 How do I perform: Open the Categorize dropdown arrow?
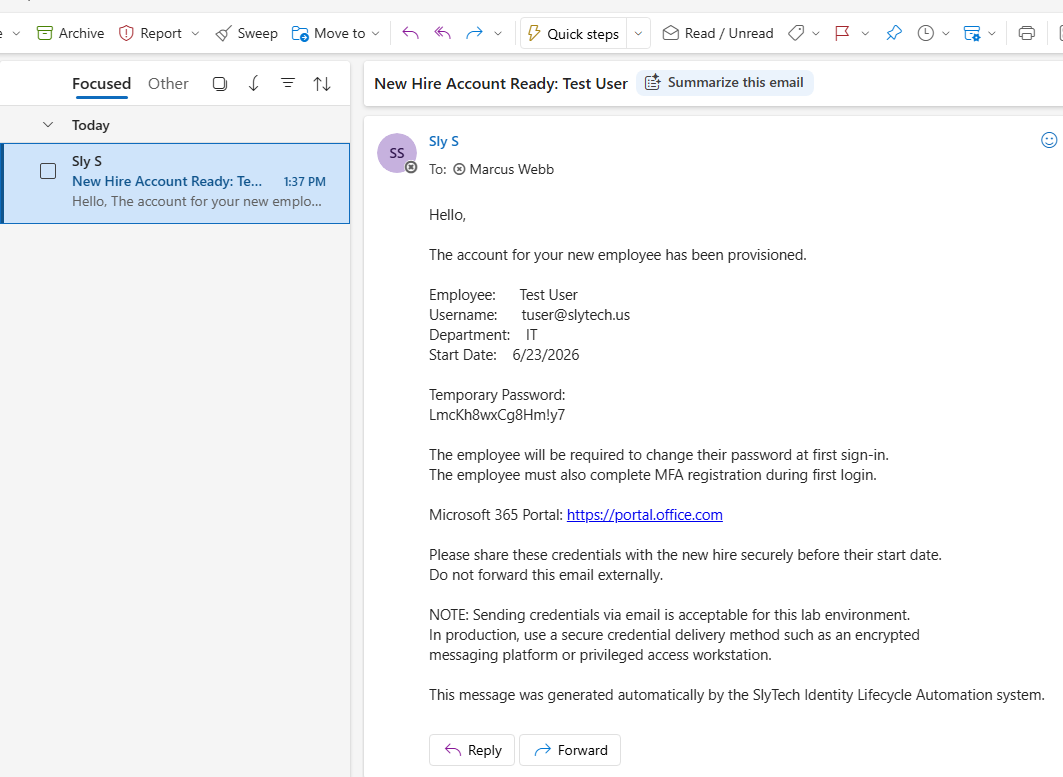point(816,33)
